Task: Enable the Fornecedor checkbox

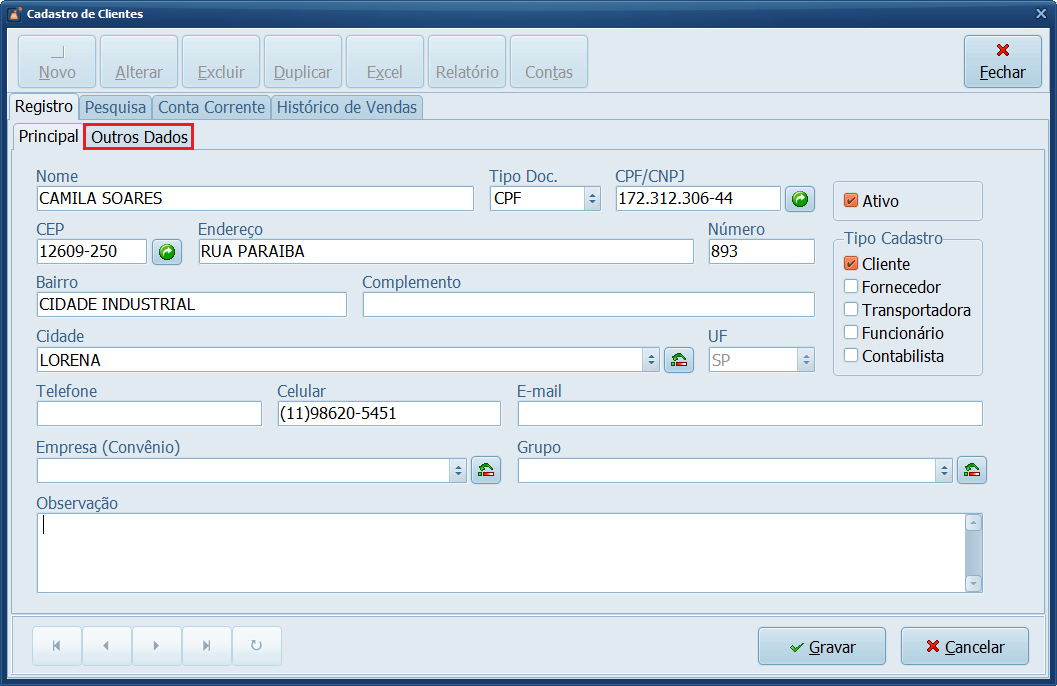Action: coord(851,287)
